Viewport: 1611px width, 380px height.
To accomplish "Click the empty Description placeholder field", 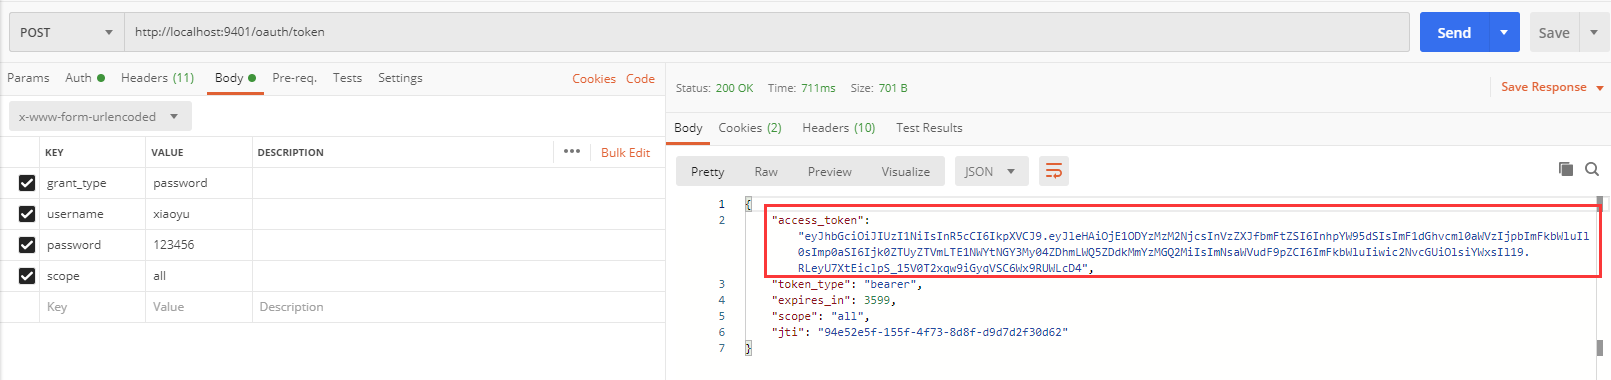I will pos(458,307).
